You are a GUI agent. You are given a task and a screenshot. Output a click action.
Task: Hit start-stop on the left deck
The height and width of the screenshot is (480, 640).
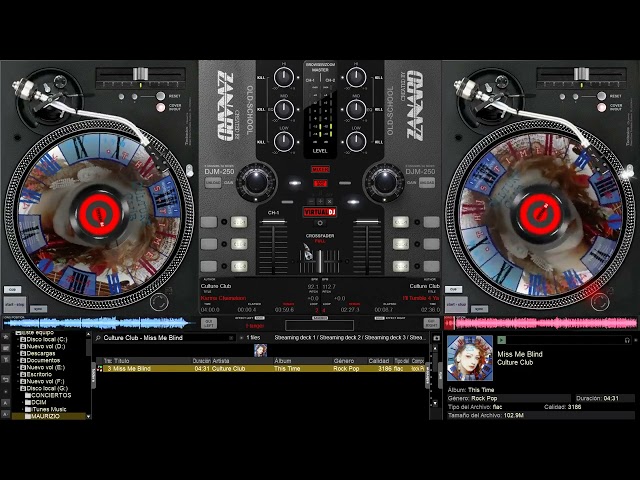pyautogui.click(x=14, y=304)
